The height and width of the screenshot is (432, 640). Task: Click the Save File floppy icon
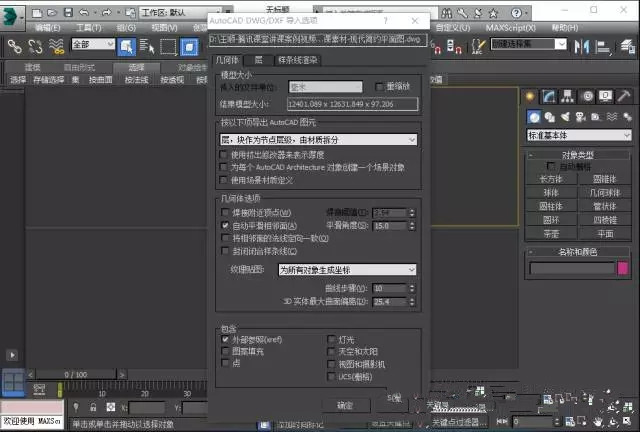68,13
